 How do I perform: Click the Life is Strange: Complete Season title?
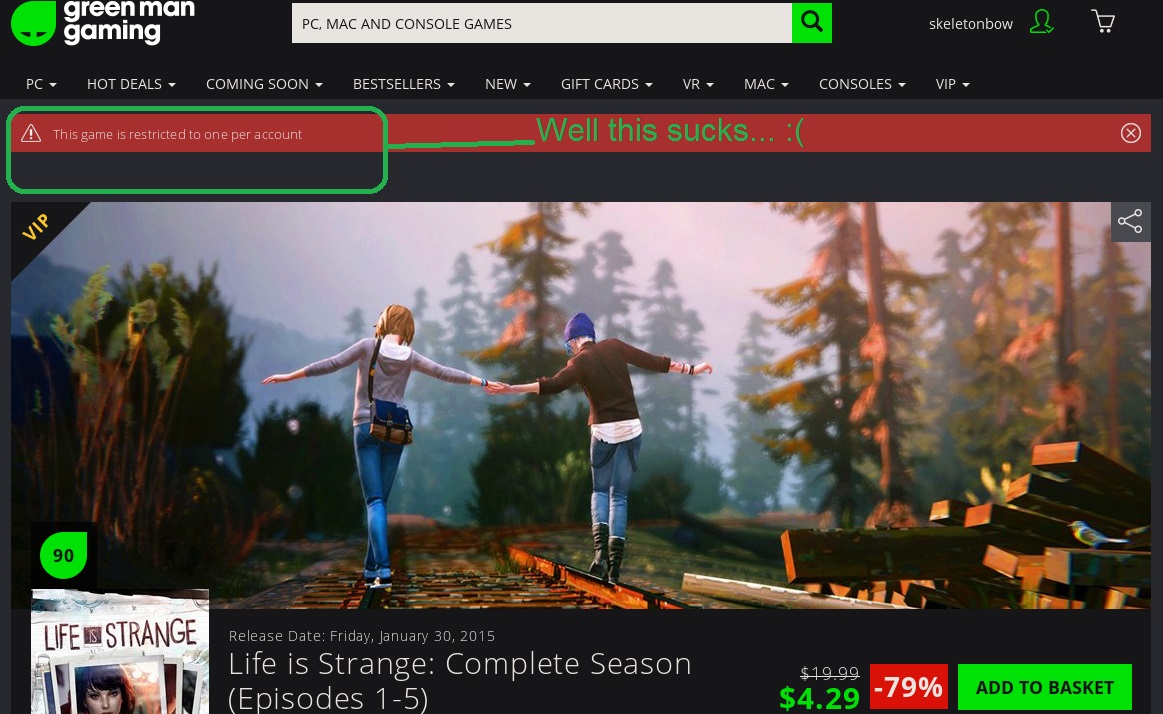pos(460,681)
